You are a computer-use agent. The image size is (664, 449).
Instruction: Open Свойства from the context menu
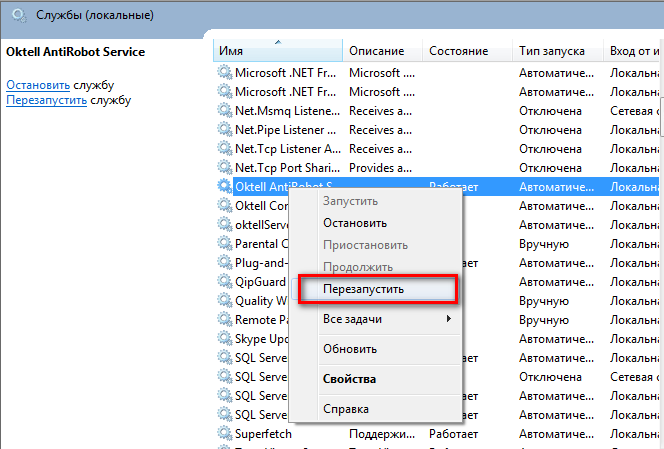point(349,379)
